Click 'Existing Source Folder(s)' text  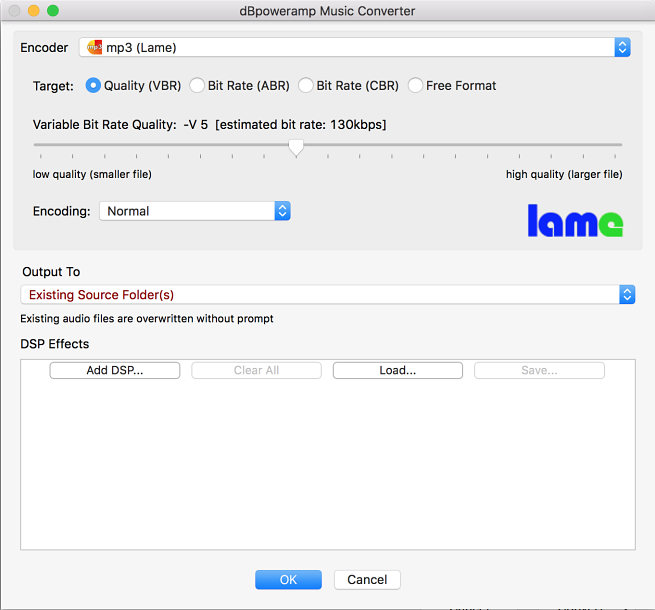pos(101,295)
